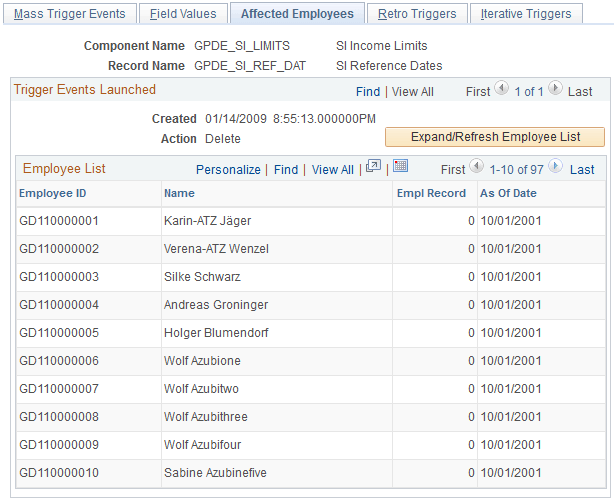614x501 pixels.
Task: Open the Iterative Triggers tab
Action: [x=526, y=14]
